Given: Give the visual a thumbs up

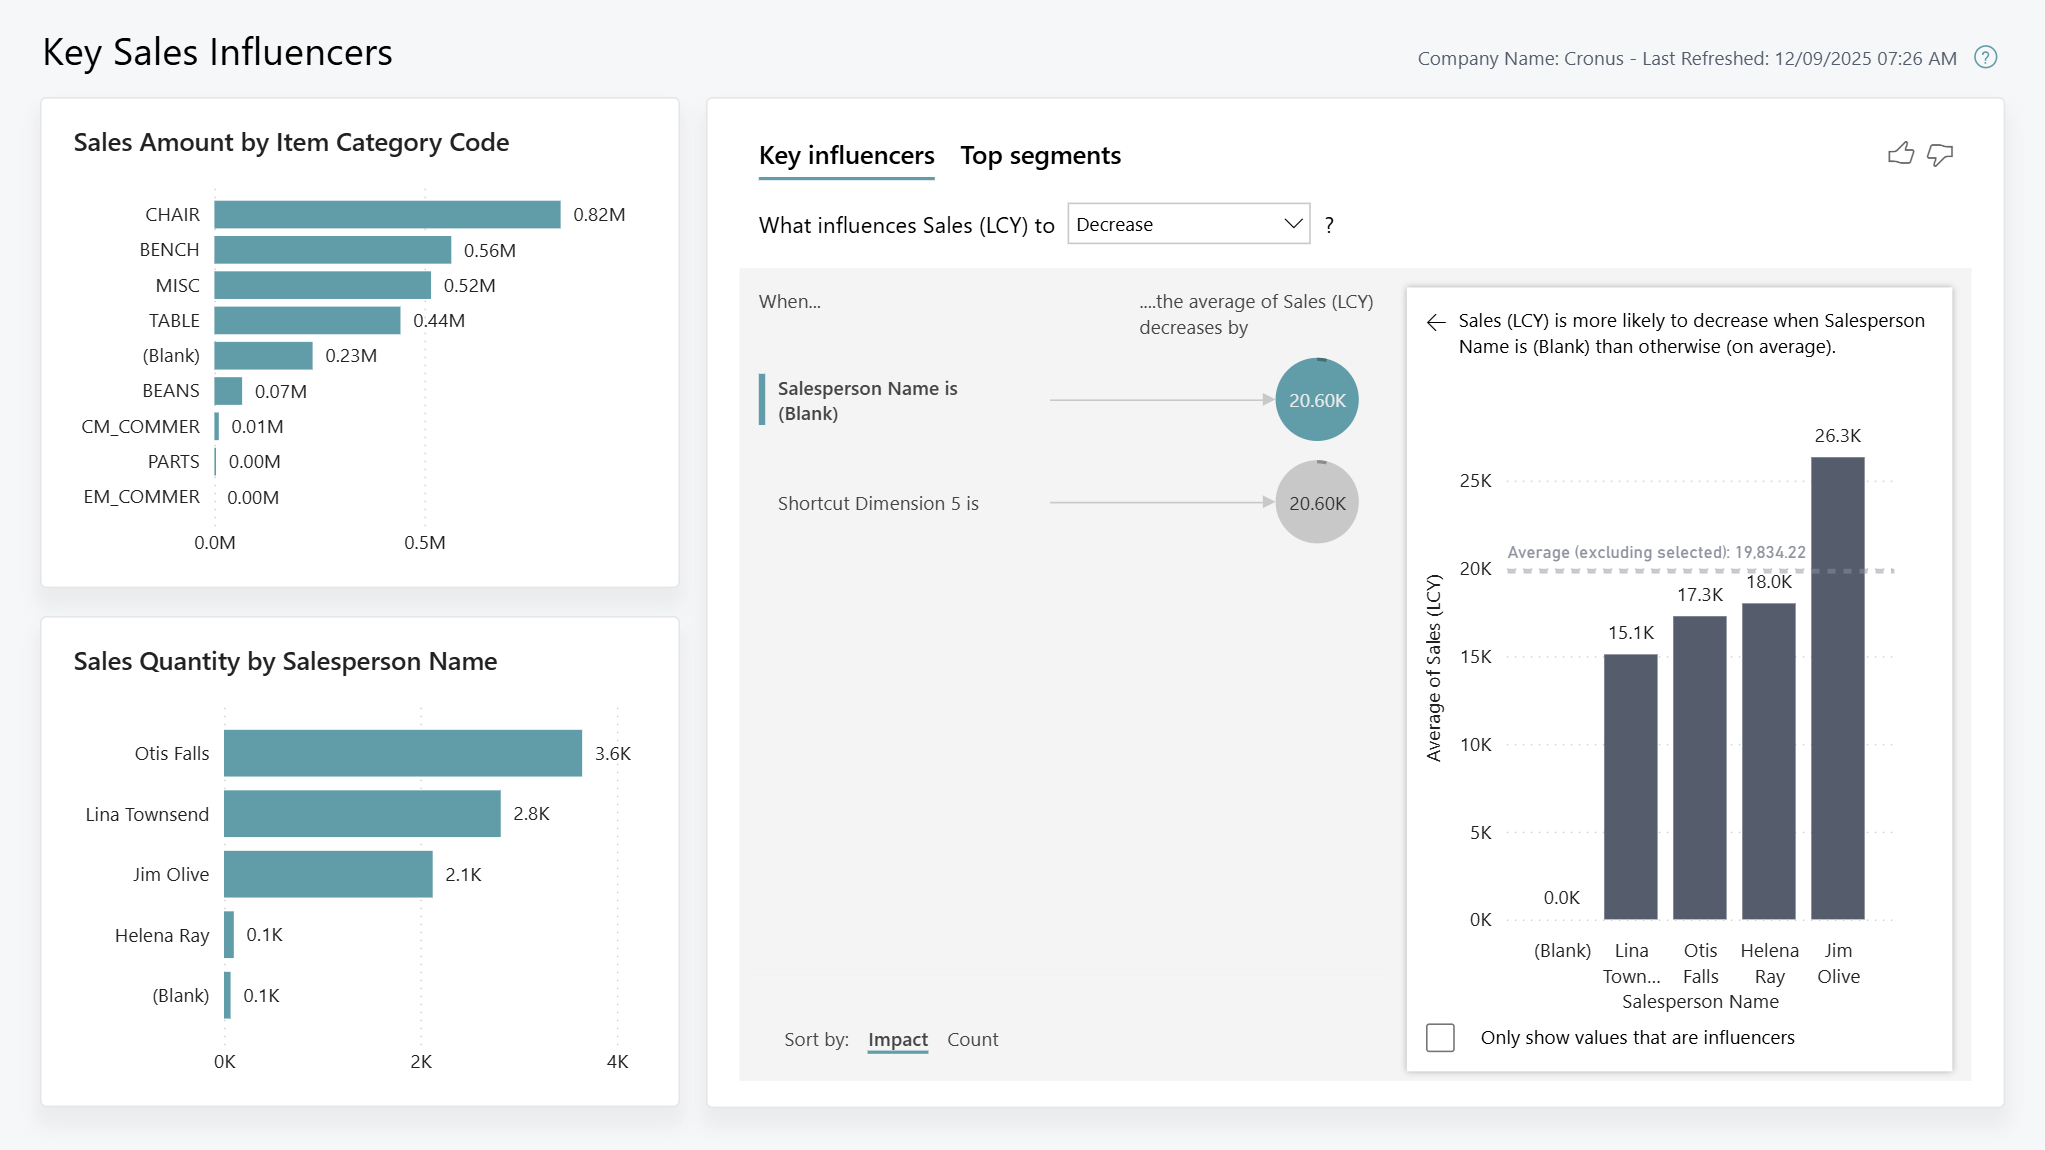Looking at the screenshot, I should point(1900,153).
